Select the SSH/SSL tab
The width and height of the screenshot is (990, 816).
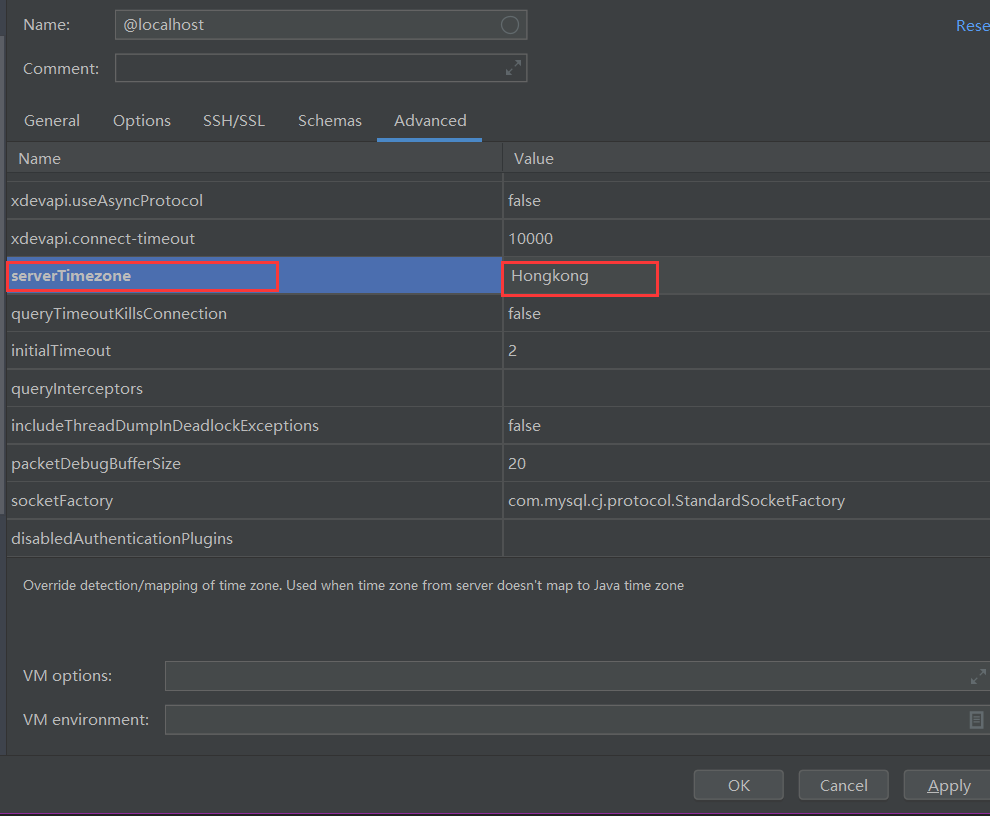(233, 120)
